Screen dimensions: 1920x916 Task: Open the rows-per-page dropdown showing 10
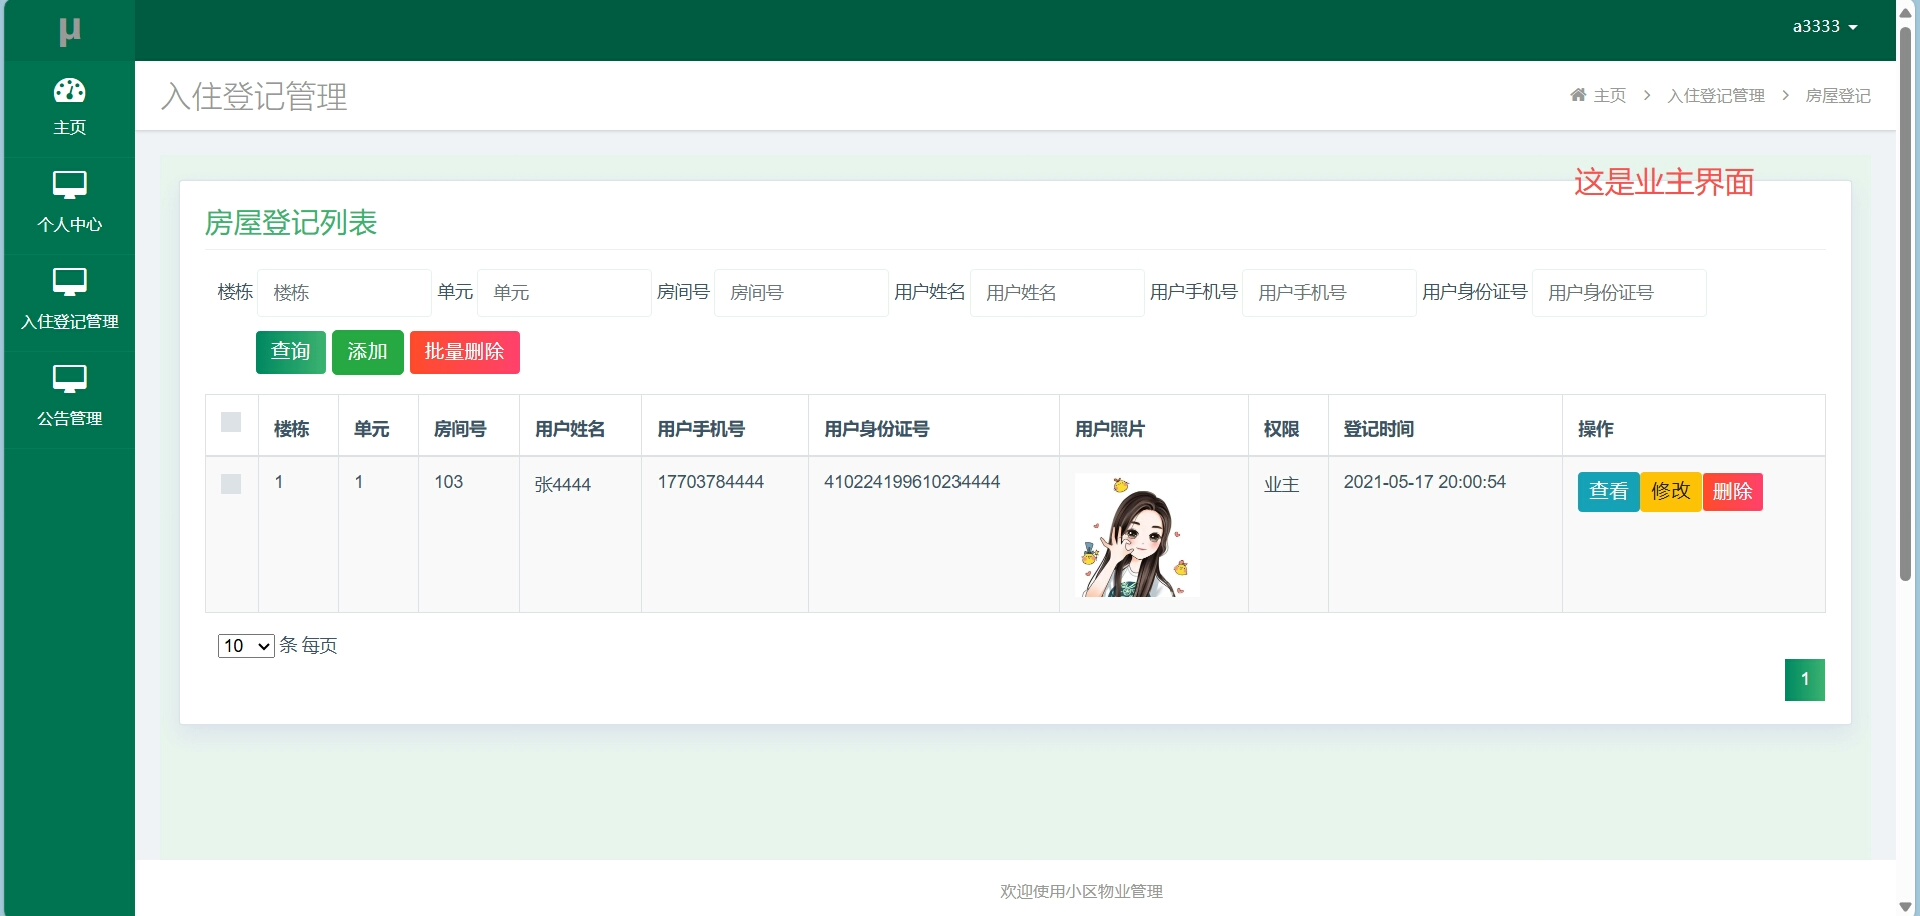(246, 646)
